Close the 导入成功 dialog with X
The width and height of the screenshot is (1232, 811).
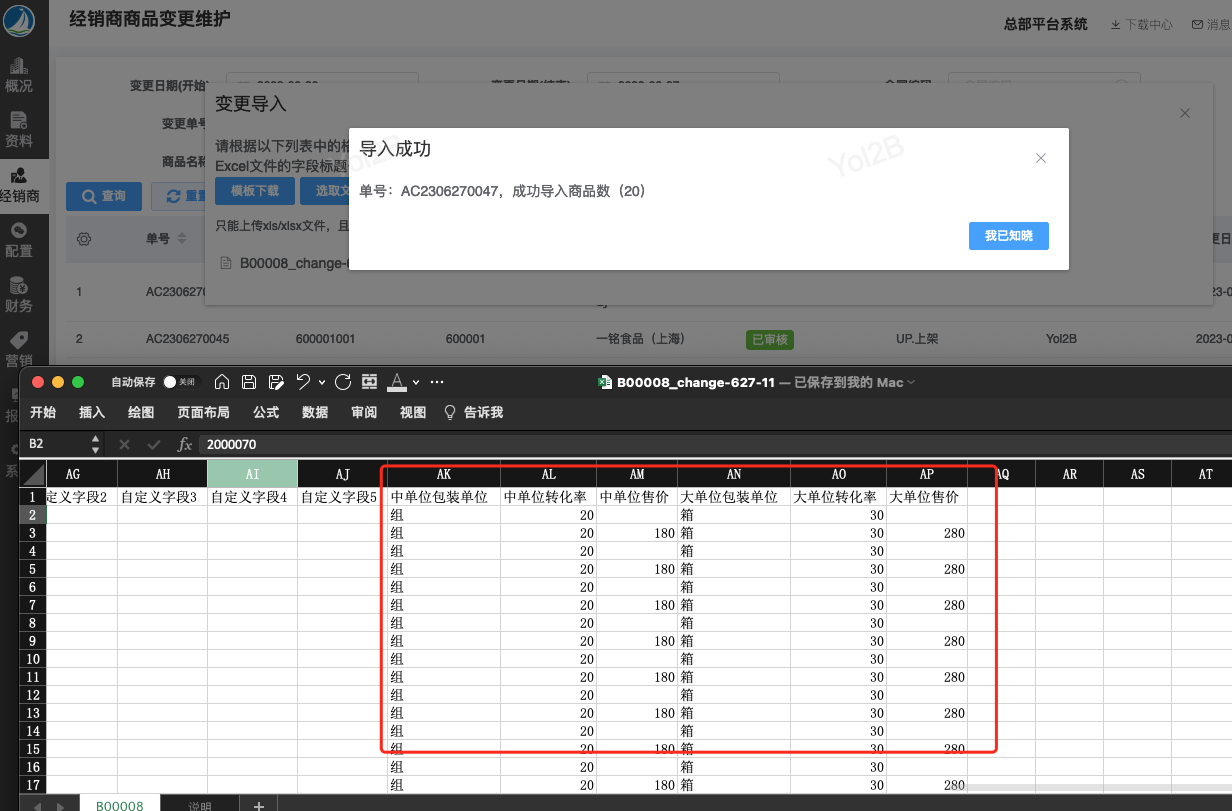1041,158
